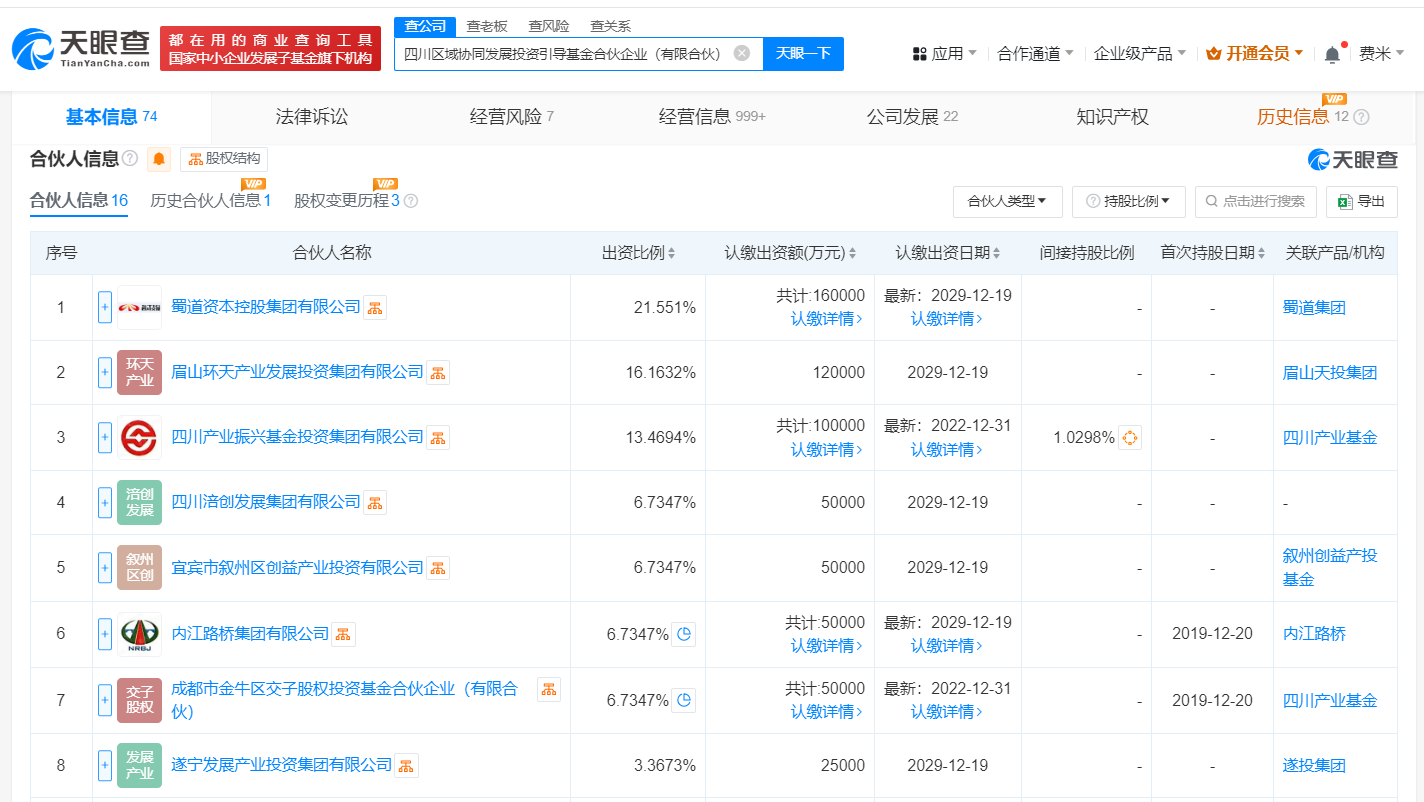
Task: Clear the search box text
Action: click(x=741, y=53)
